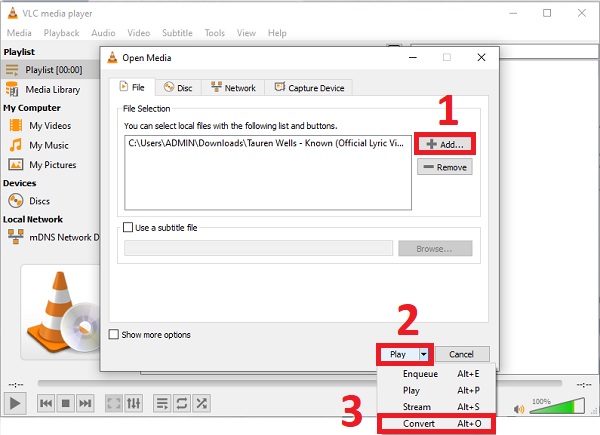Toggle the playlist view icon
600x435 pixels.
pos(162,403)
